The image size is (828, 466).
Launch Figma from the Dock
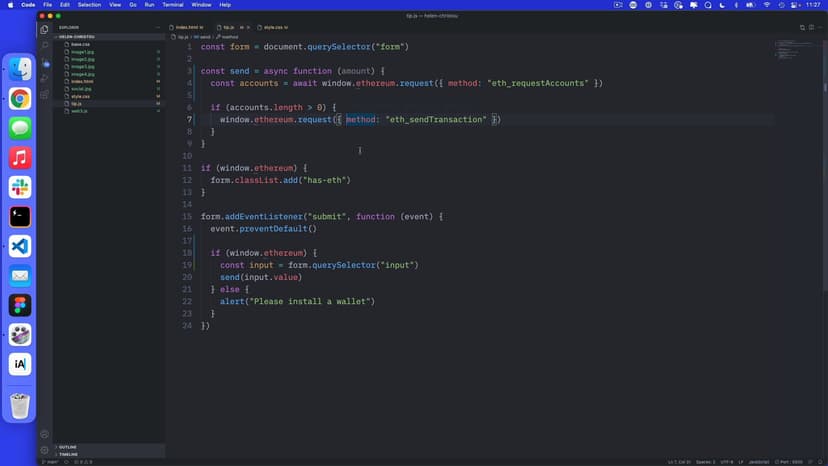coord(20,305)
